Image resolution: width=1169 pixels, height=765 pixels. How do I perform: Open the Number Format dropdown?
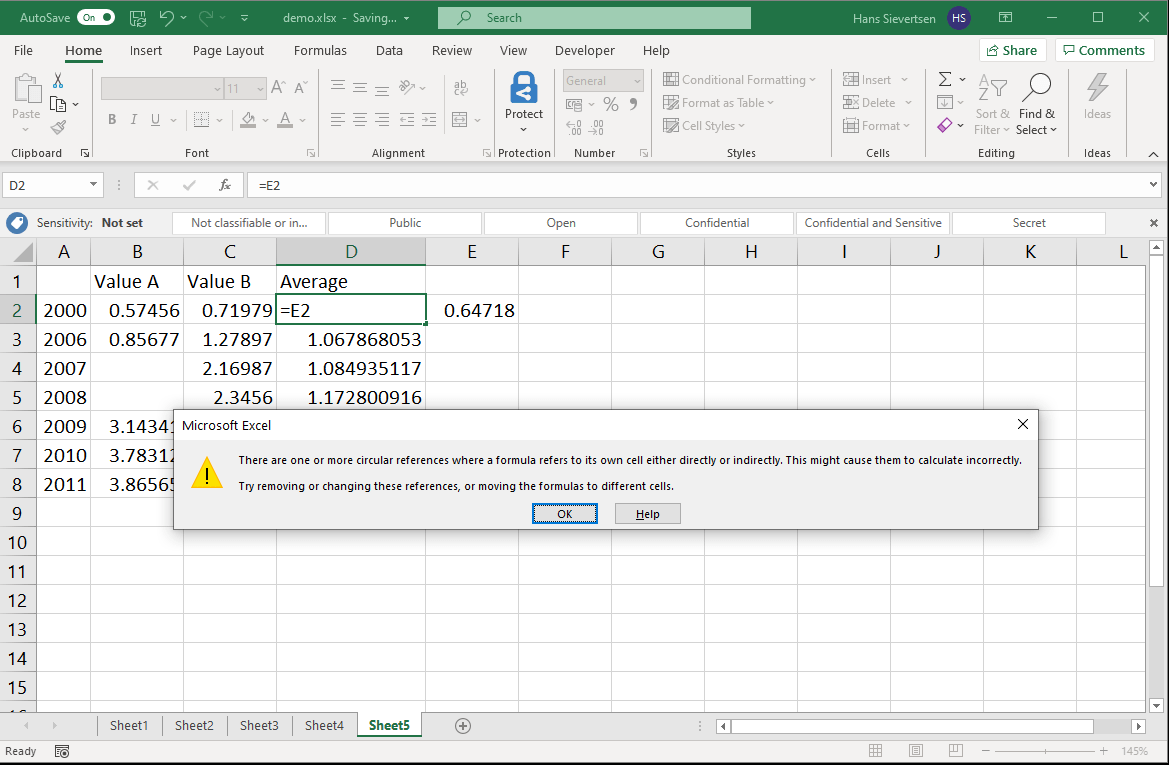(x=639, y=80)
